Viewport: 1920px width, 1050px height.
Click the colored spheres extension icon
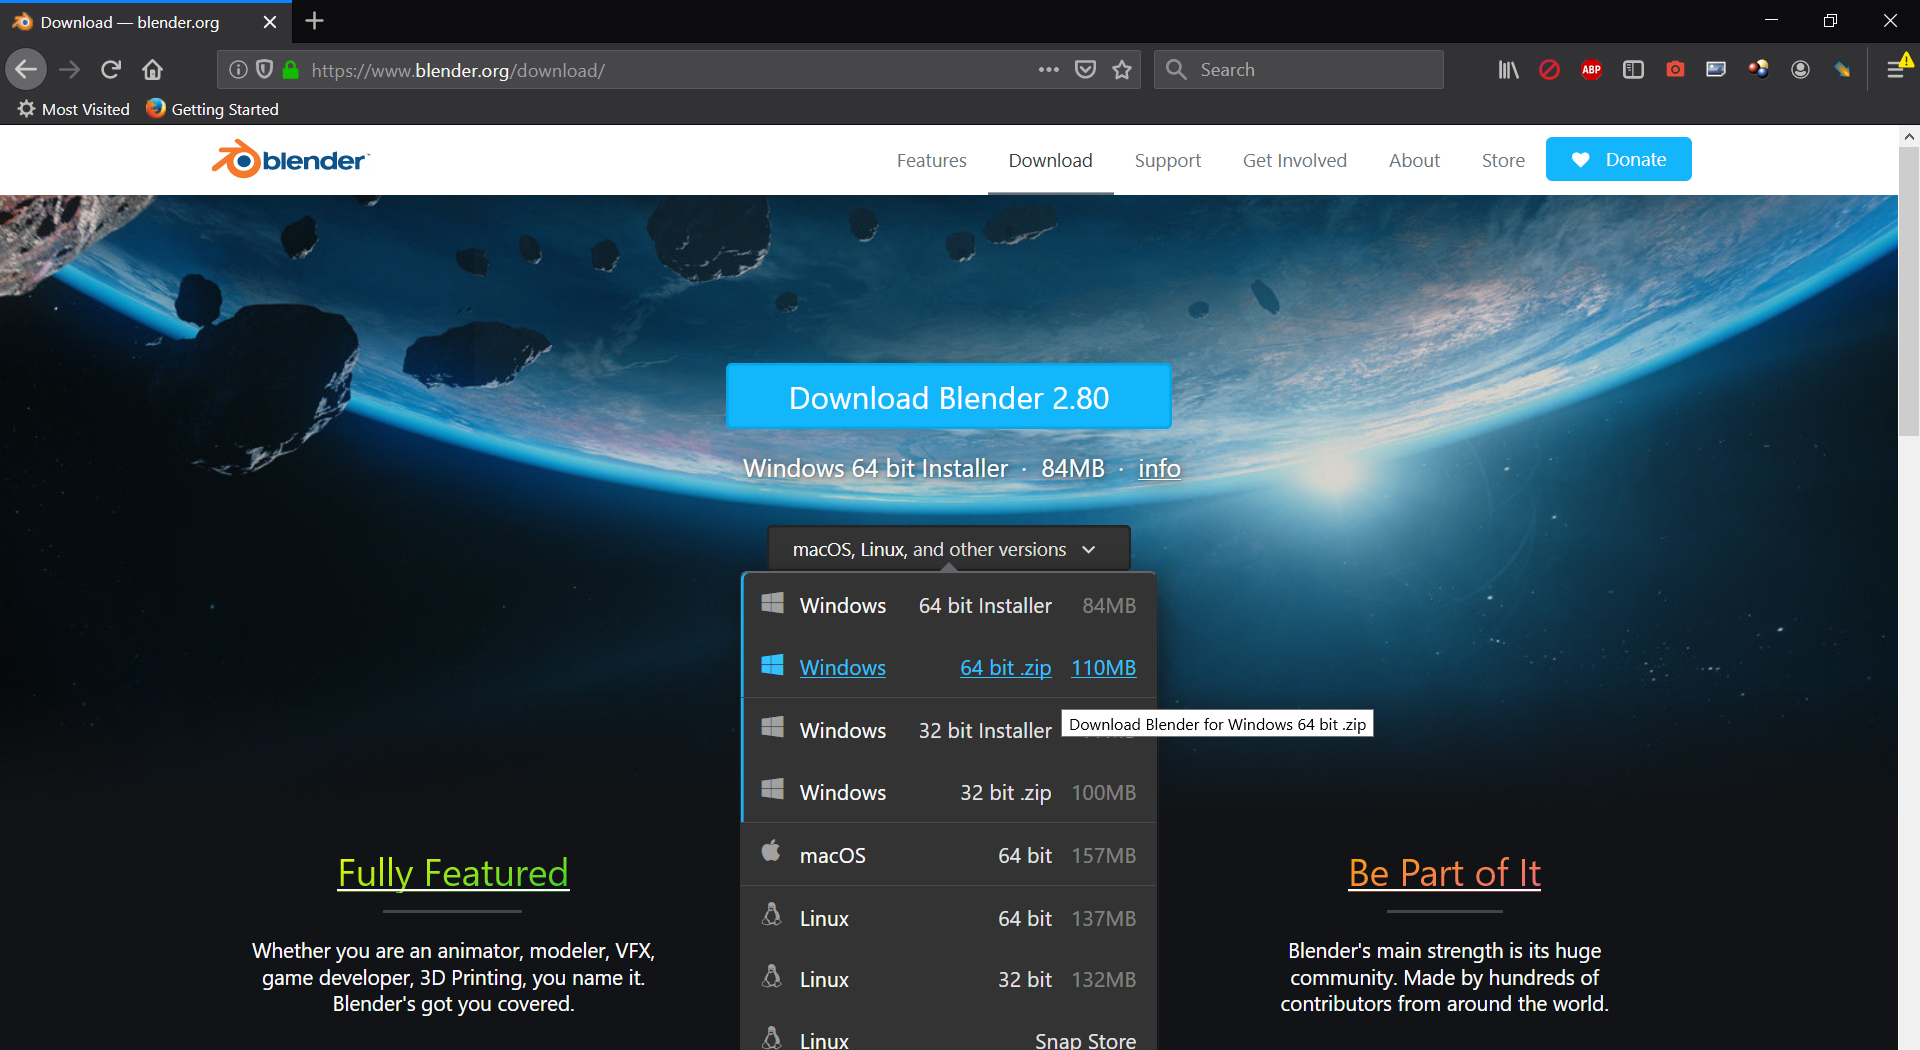coord(1758,70)
